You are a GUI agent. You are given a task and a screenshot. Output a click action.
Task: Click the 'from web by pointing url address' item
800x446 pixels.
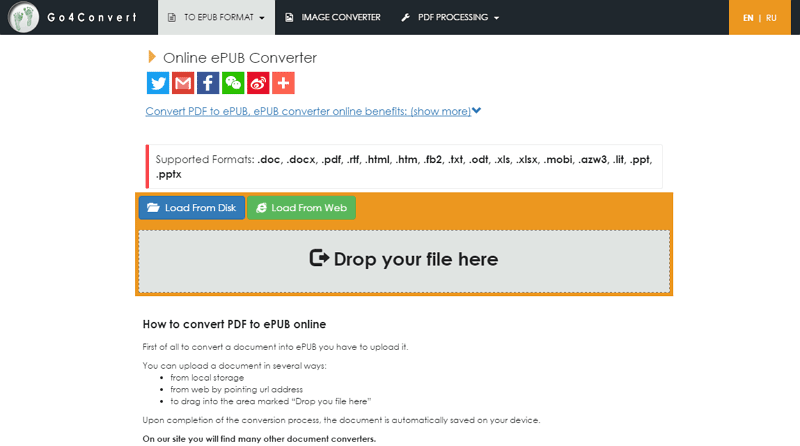(236, 389)
